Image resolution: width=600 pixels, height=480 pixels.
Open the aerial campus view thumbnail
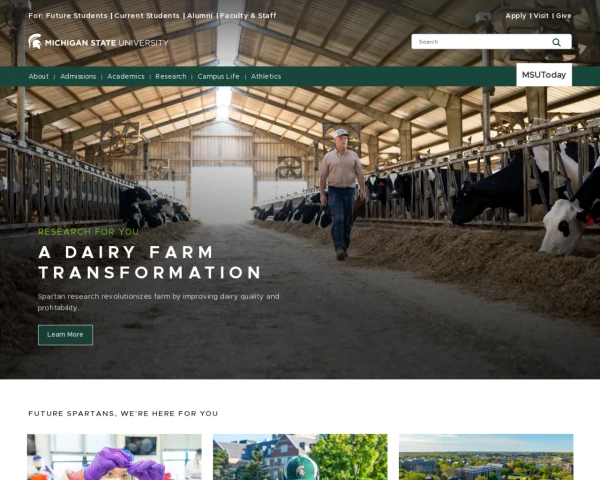tap(486, 457)
